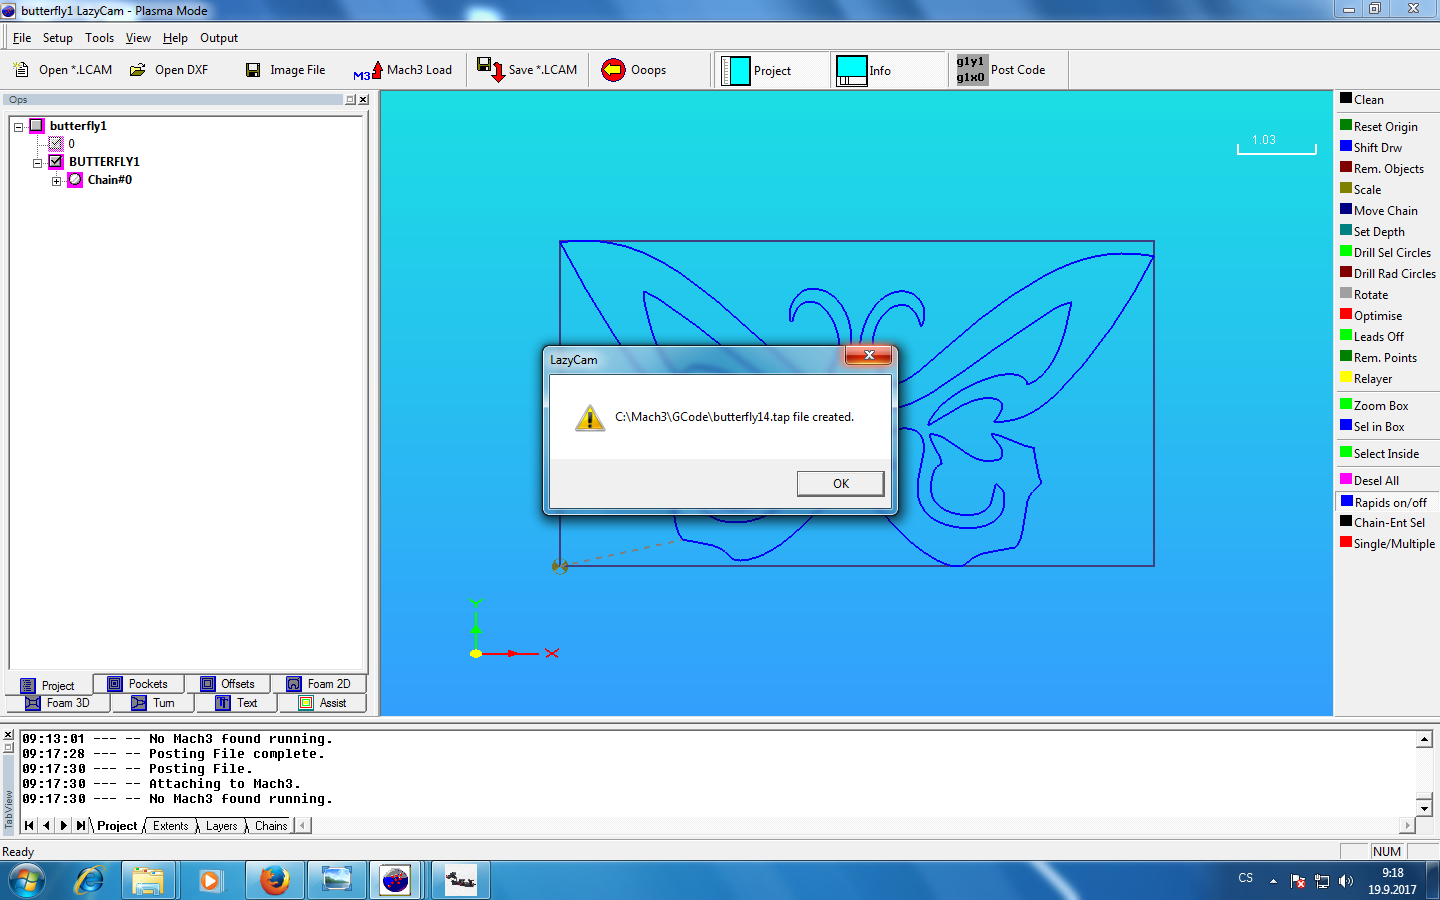Click the Mach3 Load icon
This screenshot has height=900, width=1440.
tap(368, 71)
